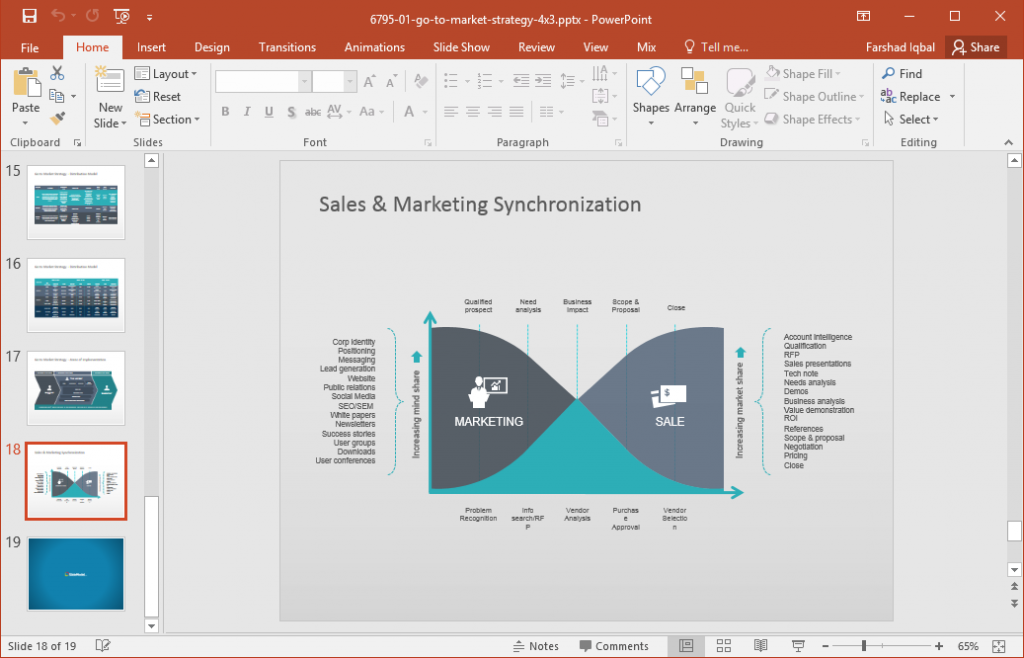Open the Format Painter tool

59,118
